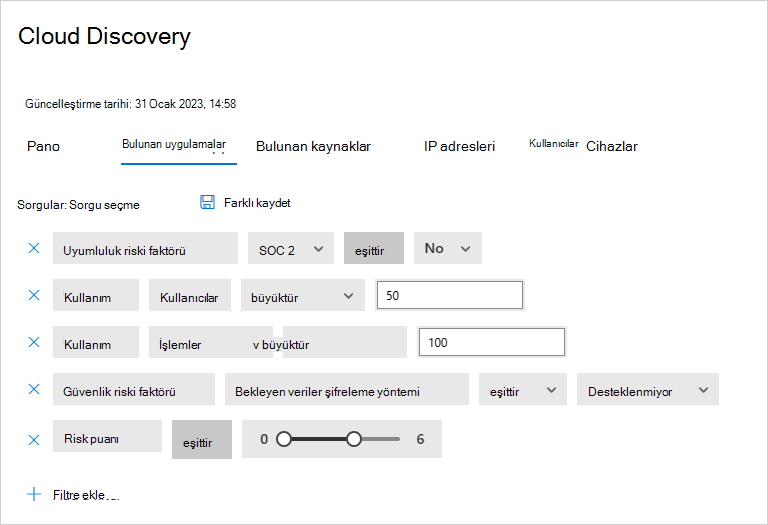Image resolution: width=768 pixels, height=525 pixels.
Task: Open the eşittir dropdown in Güvenlik row
Action: coord(523,389)
